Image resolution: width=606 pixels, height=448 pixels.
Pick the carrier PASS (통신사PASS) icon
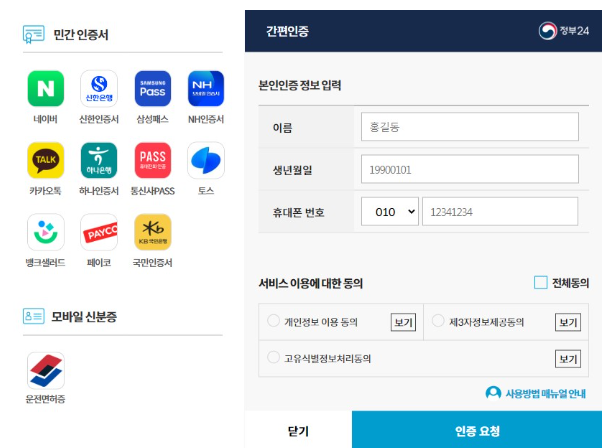coord(153,160)
